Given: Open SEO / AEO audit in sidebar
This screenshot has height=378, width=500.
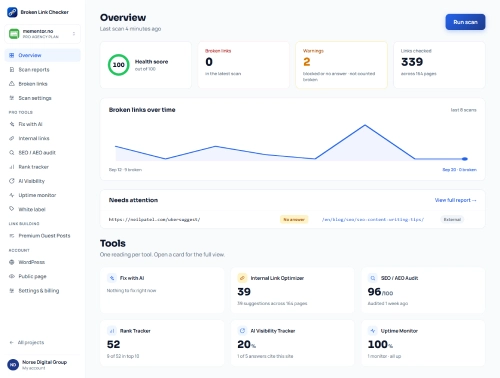Looking at the screenshot, I should 42,153.
